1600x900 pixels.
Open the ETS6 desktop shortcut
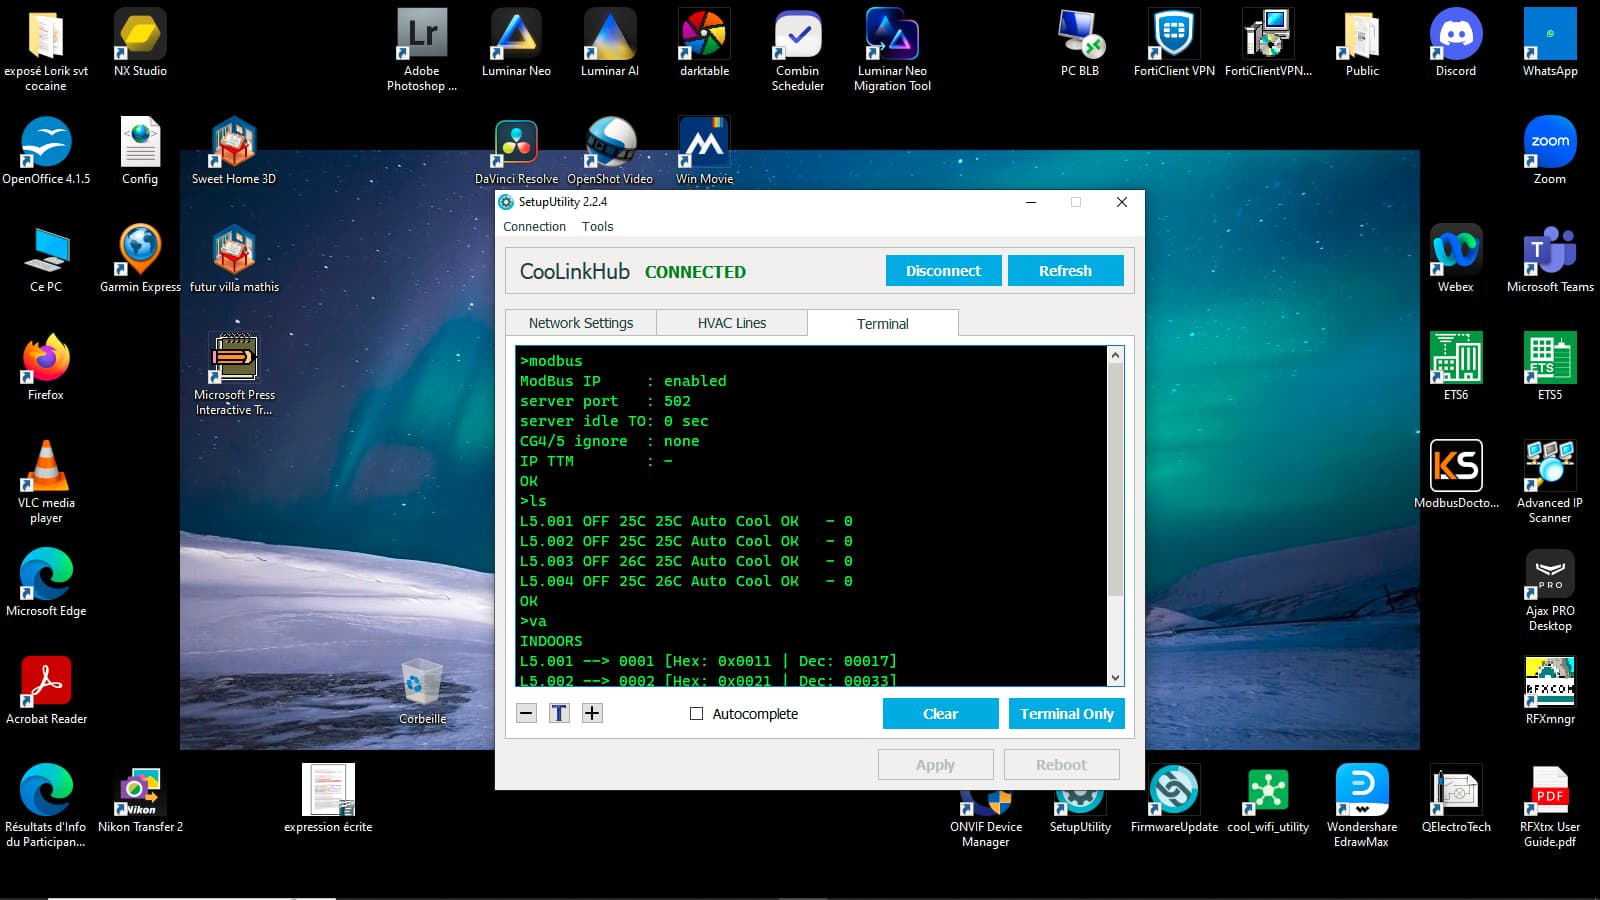click(x=1455, y=359)
